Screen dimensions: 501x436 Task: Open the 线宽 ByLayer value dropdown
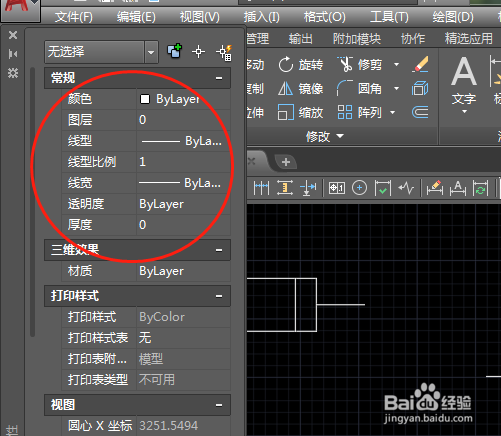pos(183,183)
